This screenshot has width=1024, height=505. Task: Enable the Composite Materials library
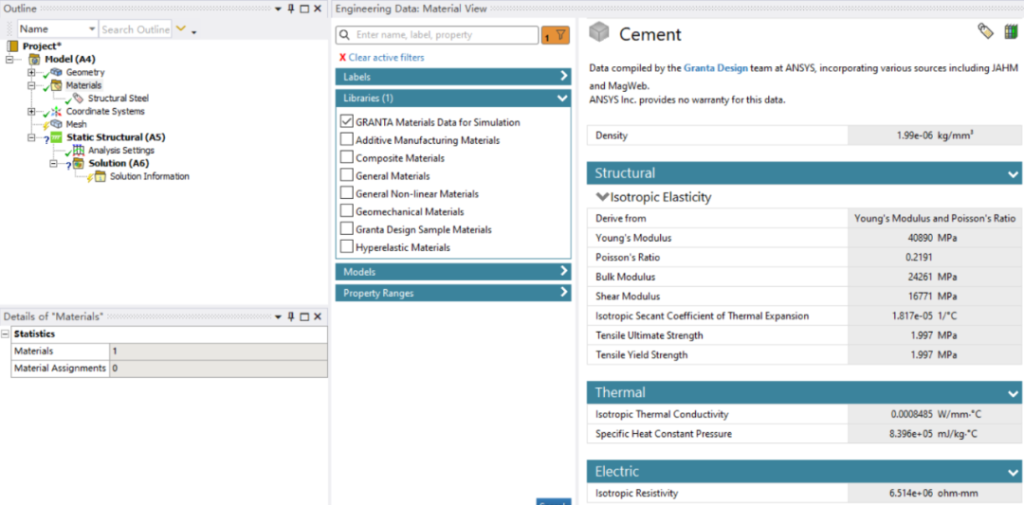(347, 158)
